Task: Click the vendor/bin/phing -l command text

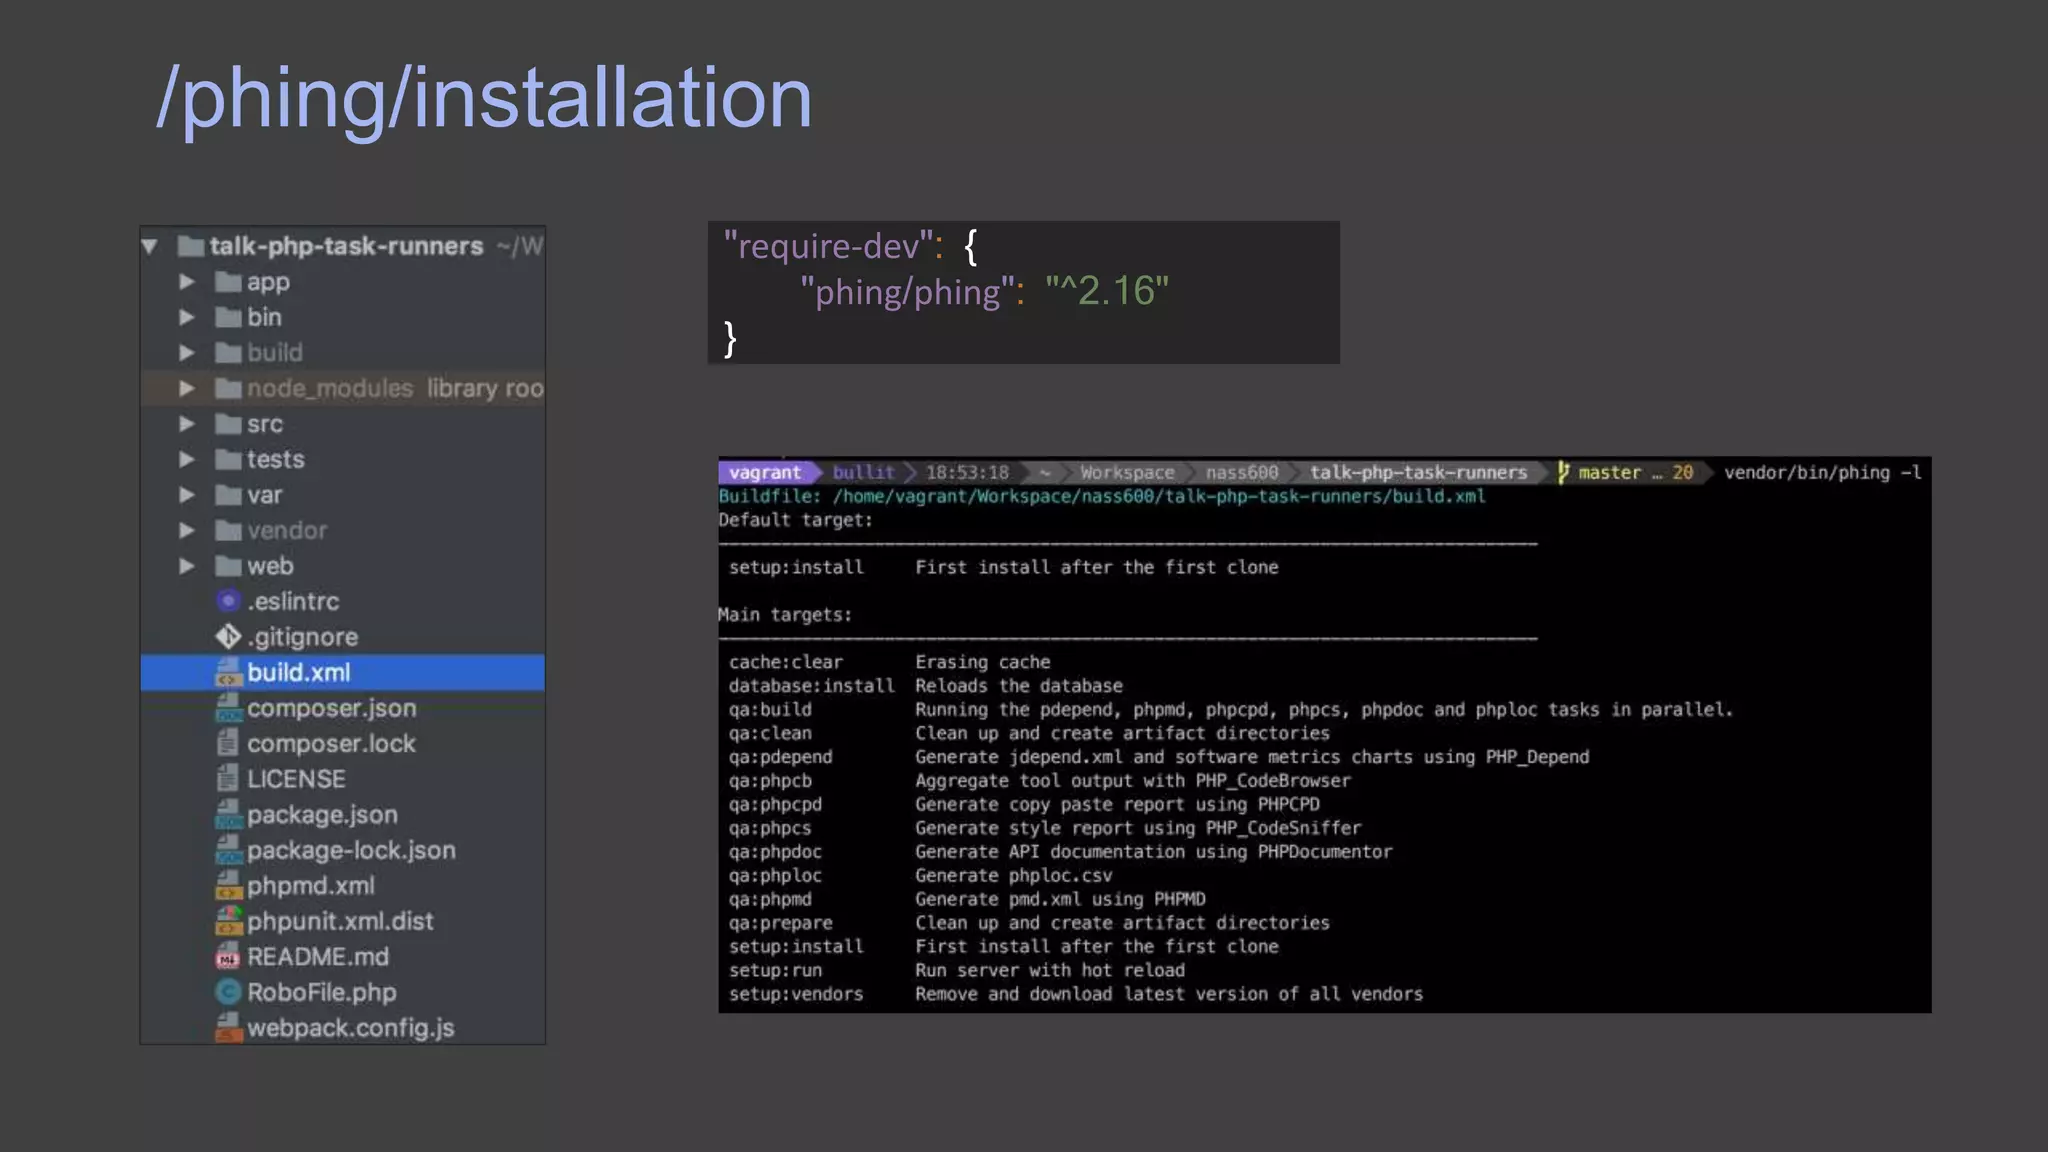Action: [x=1823, y=473]
